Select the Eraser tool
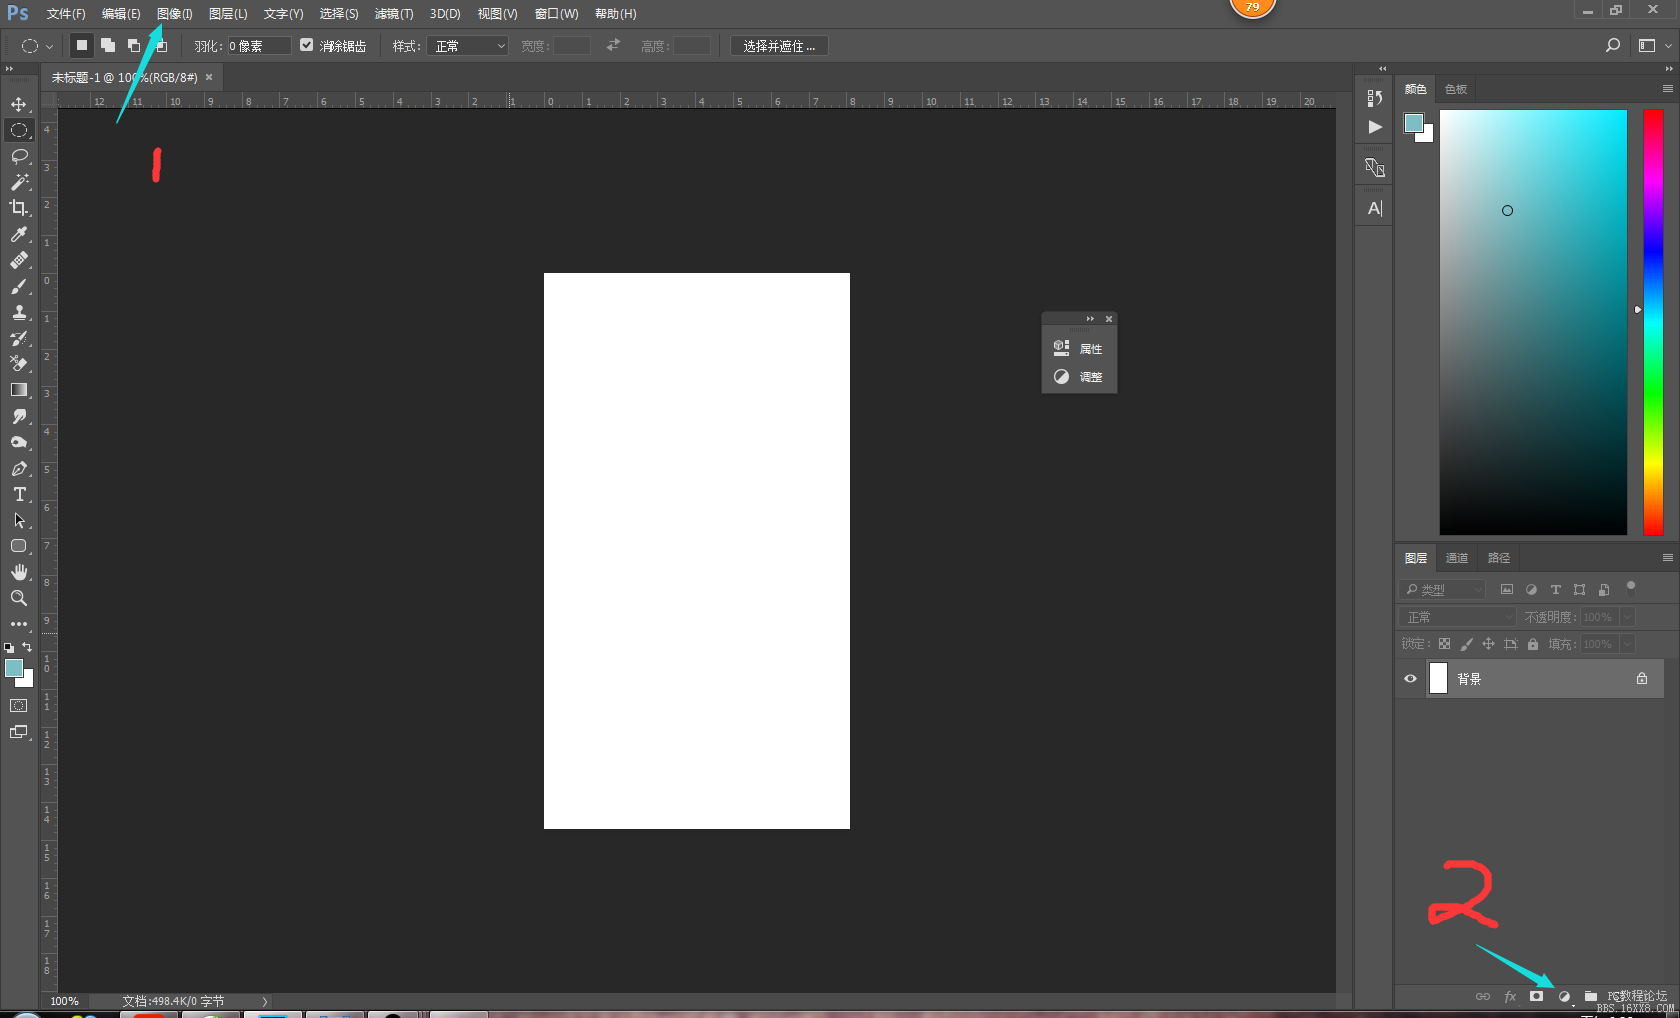Screen dimensions: 1680x1018 coord(19,364)
